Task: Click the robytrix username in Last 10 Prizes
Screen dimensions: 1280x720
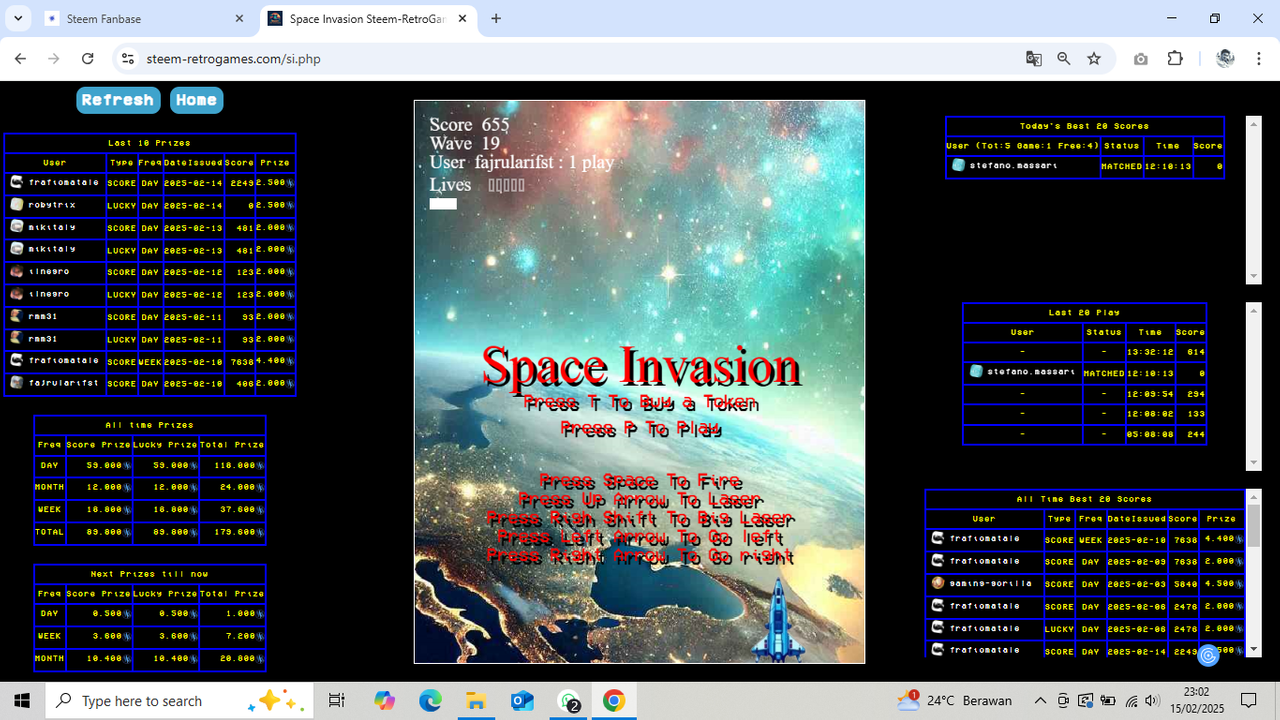Action: click(x=52, y=205)
